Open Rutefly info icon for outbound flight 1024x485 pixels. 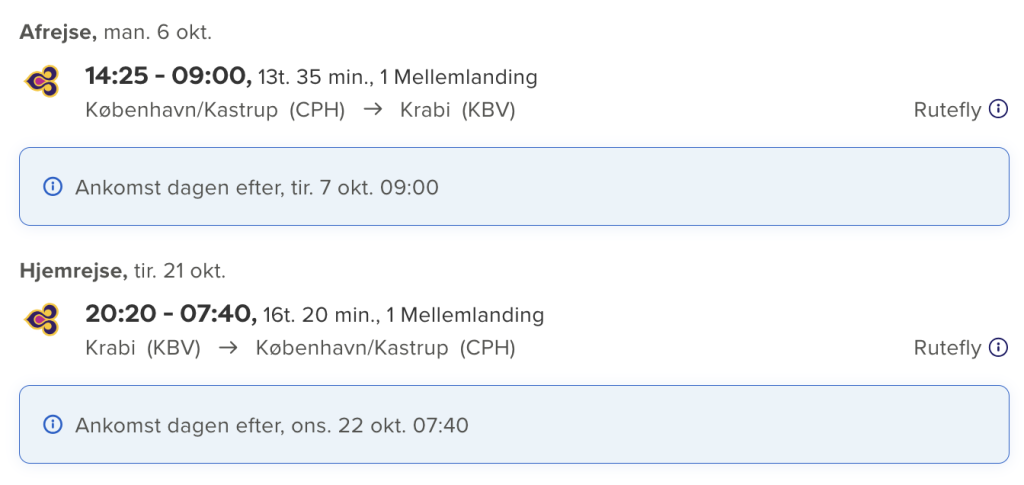click(998, 109)
